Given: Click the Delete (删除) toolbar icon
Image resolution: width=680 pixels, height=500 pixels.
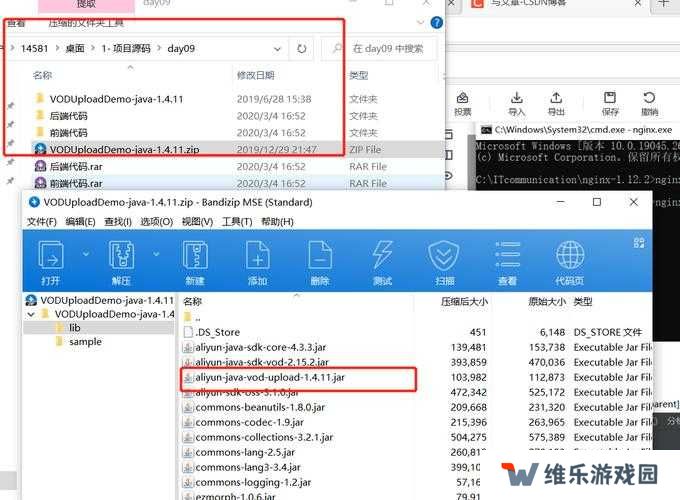Looking at the screenshot, I should [x=320, y=262].
